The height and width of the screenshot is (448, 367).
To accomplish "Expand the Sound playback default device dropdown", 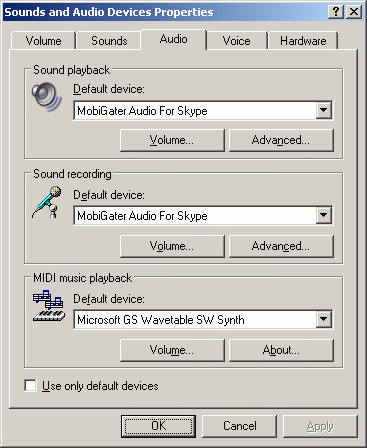I will click(324, 110).
